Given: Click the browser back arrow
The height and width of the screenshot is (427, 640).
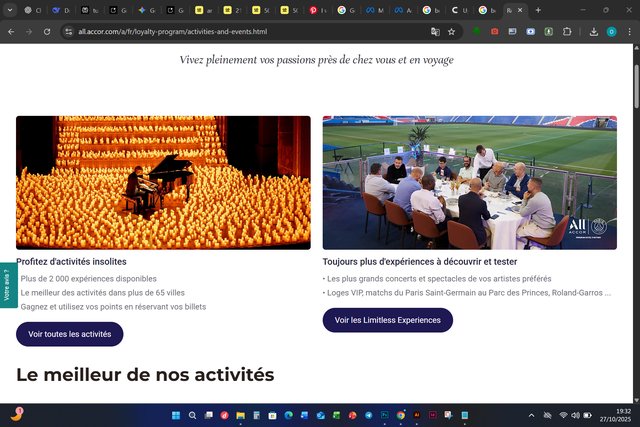Looking at the screenshot, I should pos(11,31).
